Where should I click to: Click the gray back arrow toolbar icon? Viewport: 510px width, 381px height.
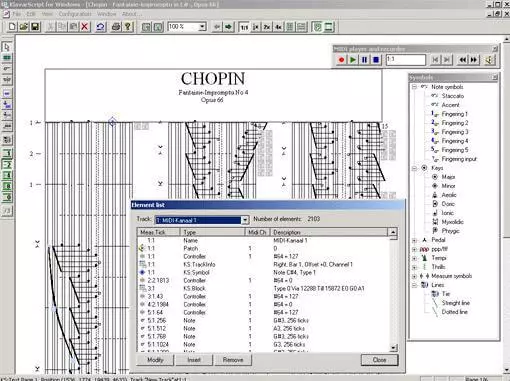tap(217, 27)
